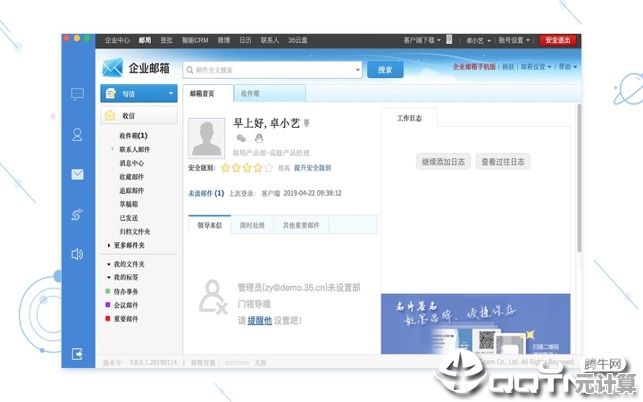Click the user profile avatar picture

pyautogui.click(x=207, y=137)
